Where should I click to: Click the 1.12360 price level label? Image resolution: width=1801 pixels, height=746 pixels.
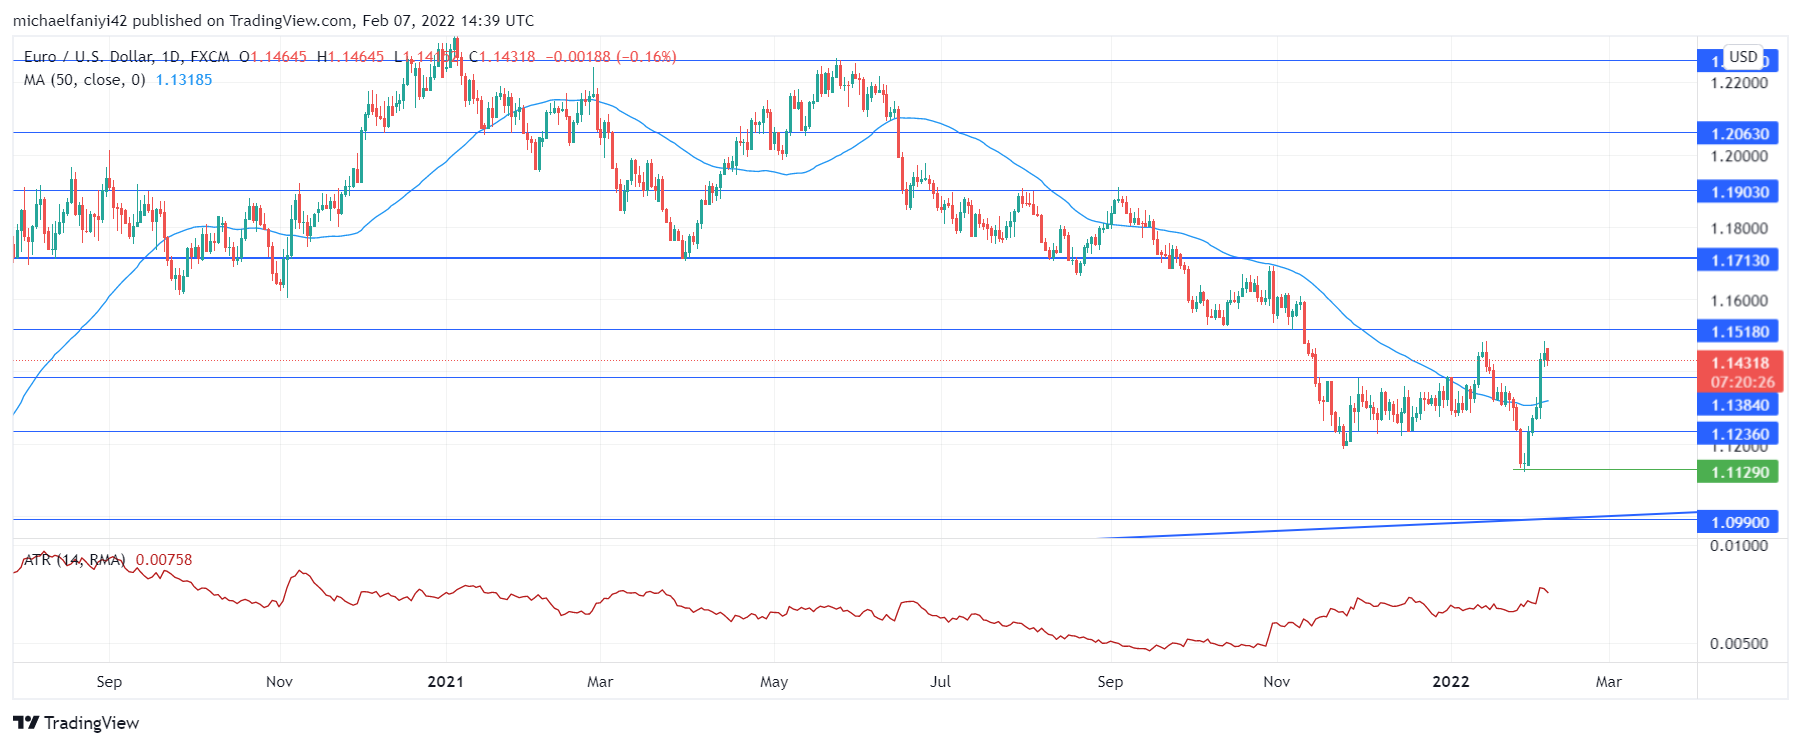[1738, 434]
